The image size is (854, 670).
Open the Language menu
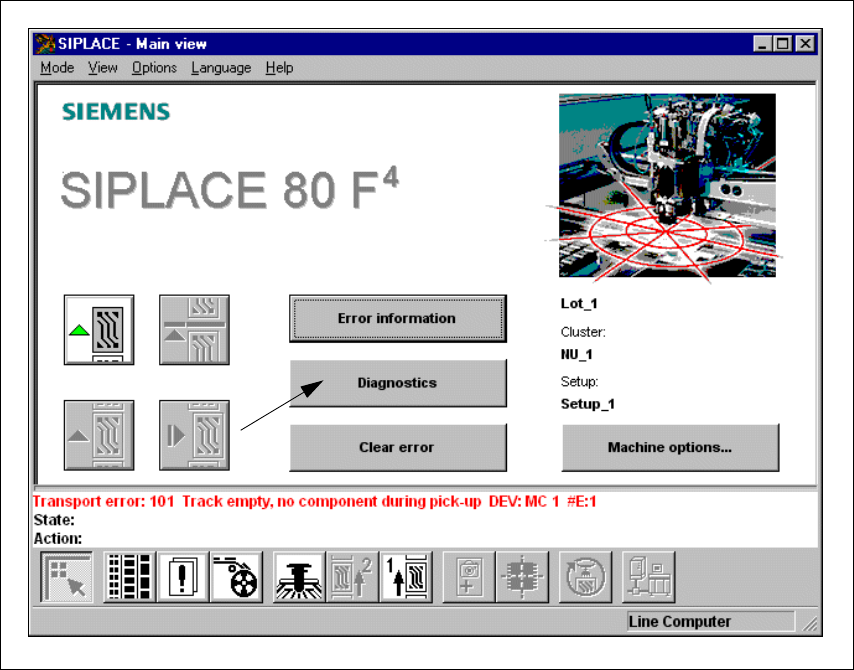point(221,68)
